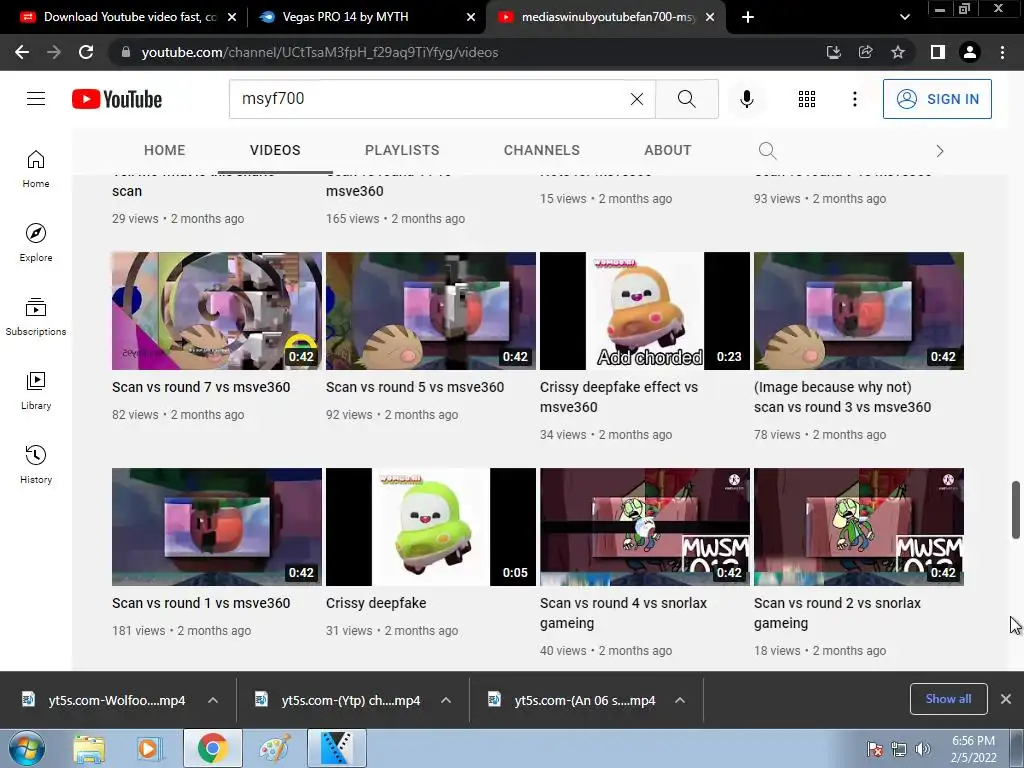
Task: Switch to the channel HOME tab
Action: [x=165, y=150]
